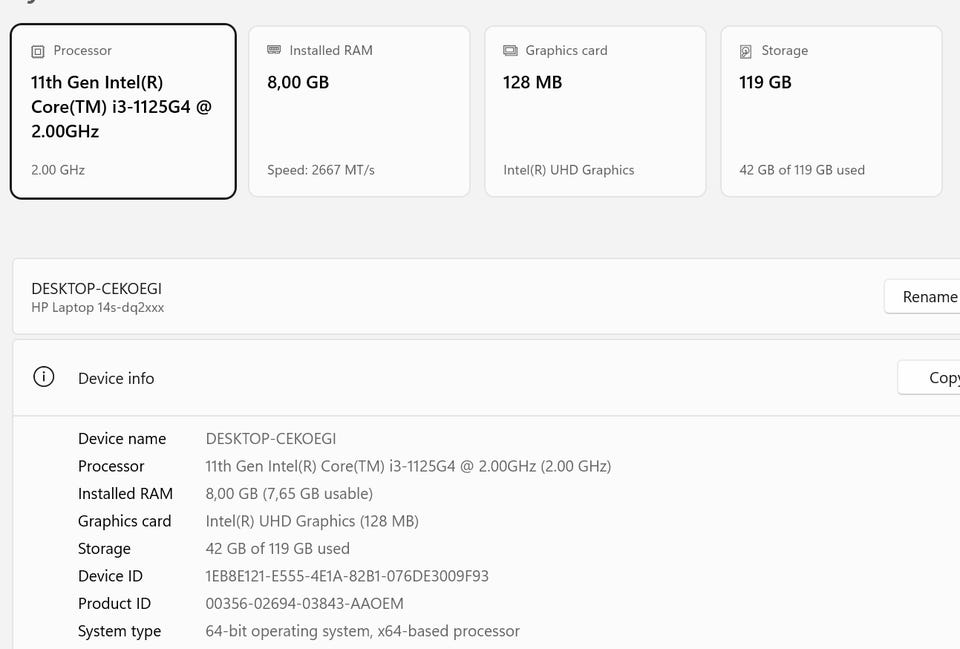Open the Graphics card 128 MB card
This screenshot has width=960, height=649.
pos(595,111)
